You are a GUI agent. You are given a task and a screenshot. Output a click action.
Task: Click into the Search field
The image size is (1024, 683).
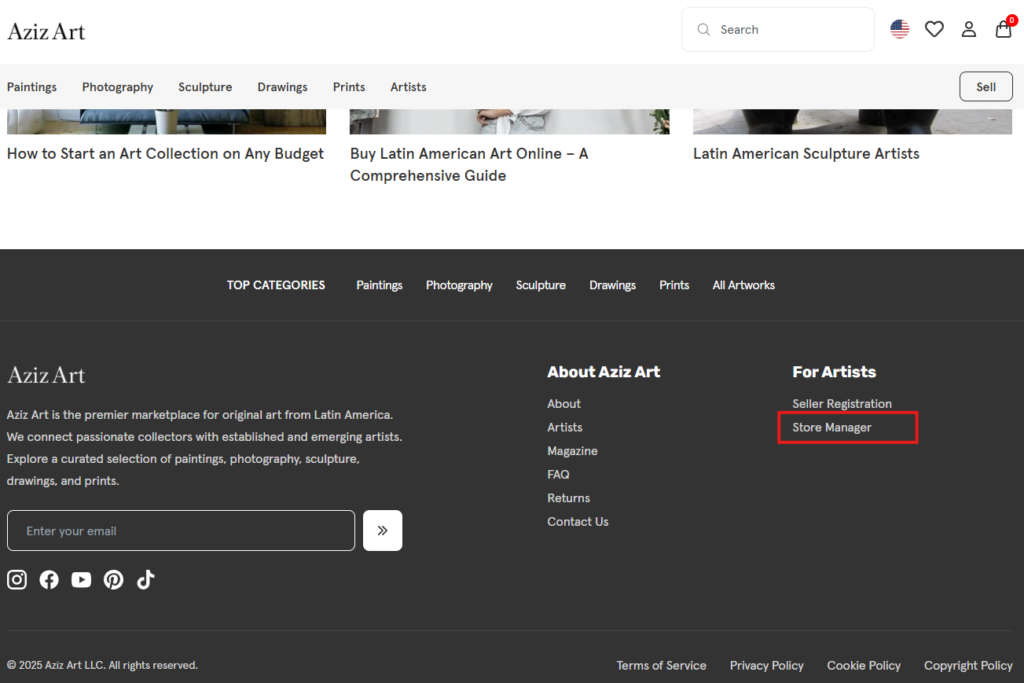pos(790,30)
